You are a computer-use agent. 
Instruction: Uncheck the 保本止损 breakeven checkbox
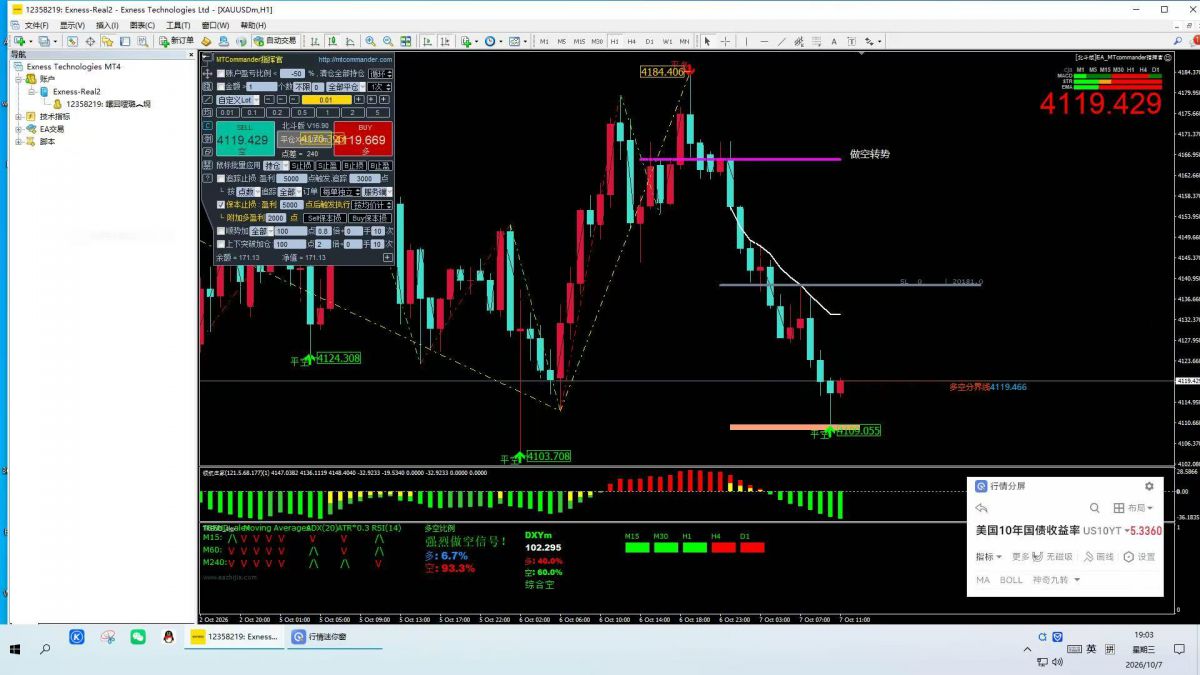[221, 204]
